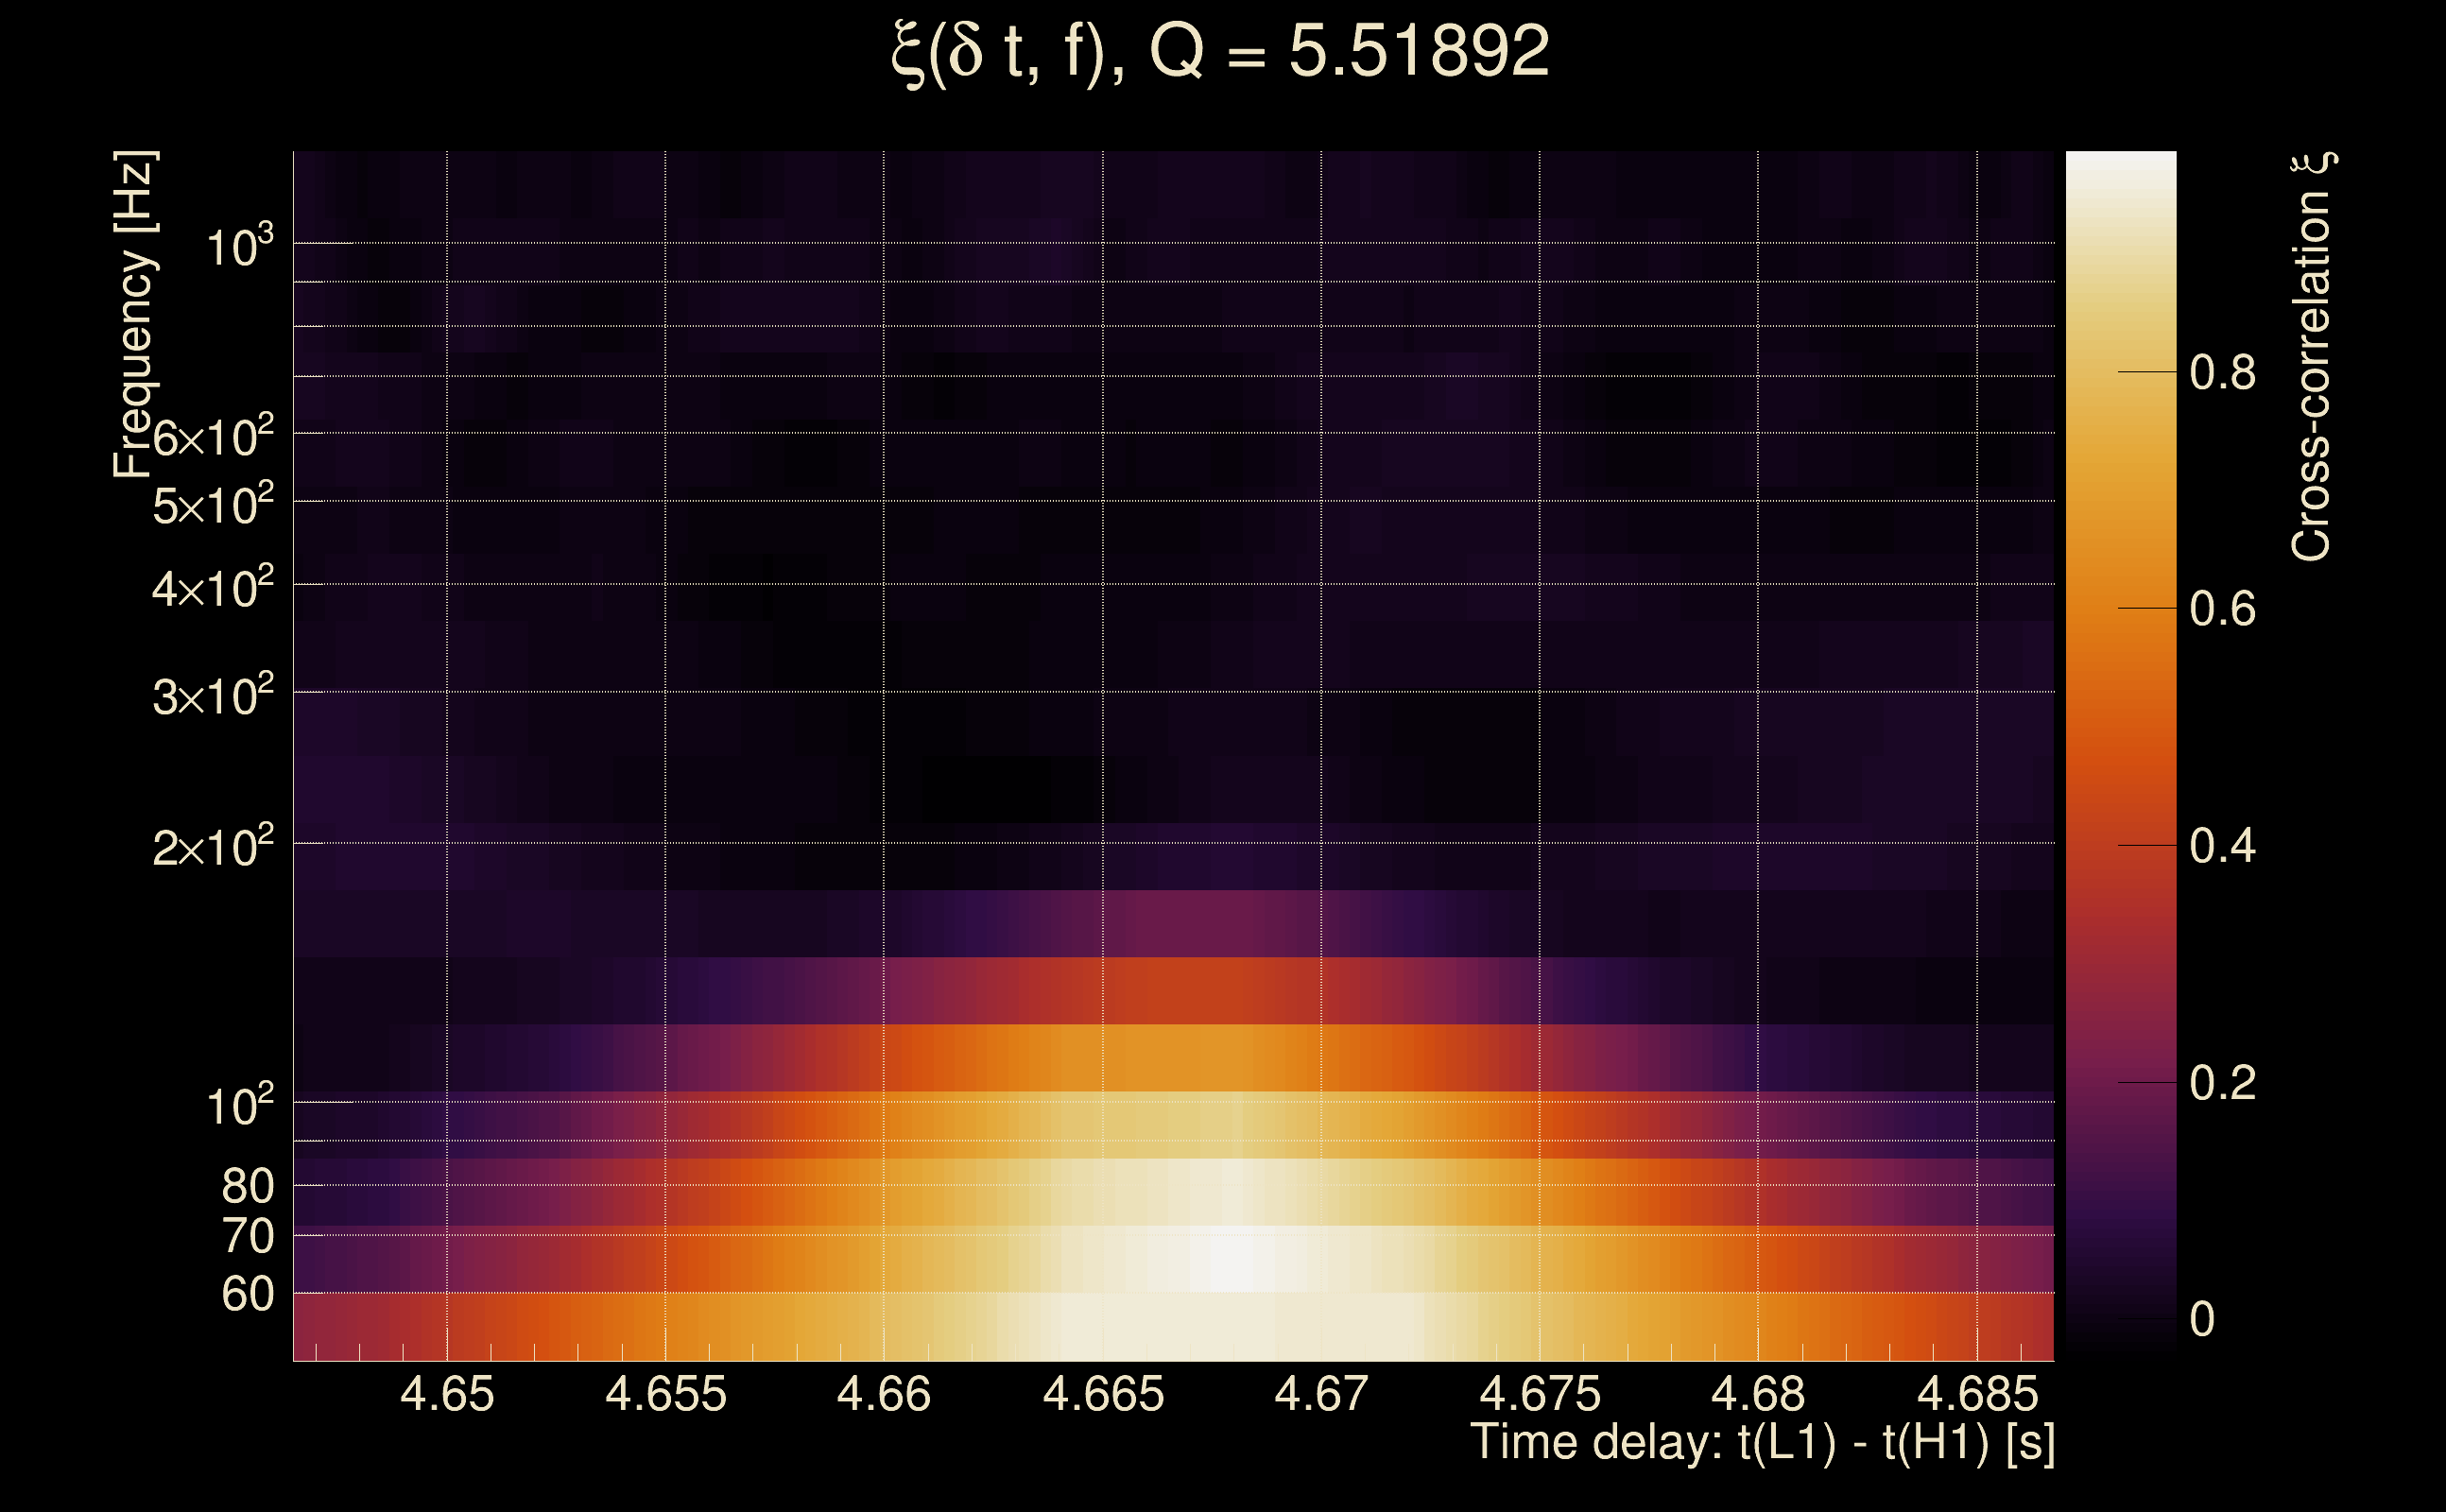Click the plot title showing Q = 5.51892

pos(1221,52)
